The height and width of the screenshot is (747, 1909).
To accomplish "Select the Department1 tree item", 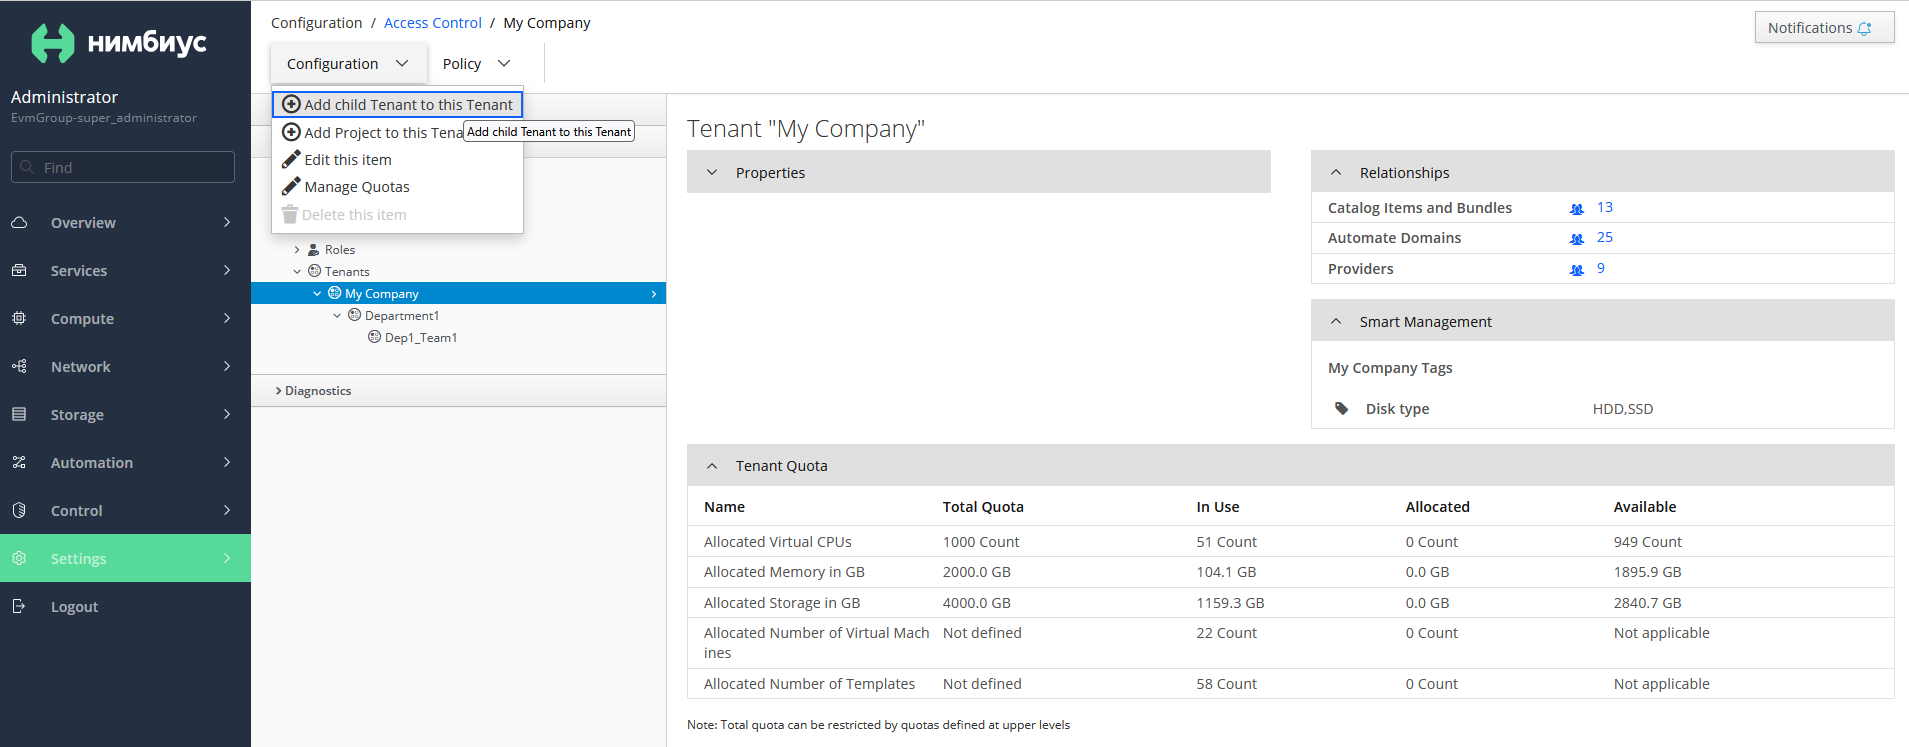I will click(x=402, y=315).
